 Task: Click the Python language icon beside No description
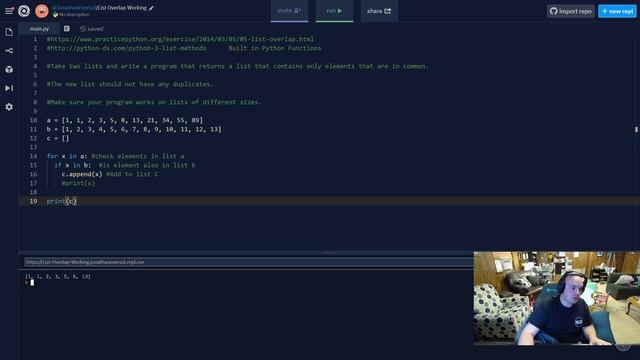tap(56, 15)
